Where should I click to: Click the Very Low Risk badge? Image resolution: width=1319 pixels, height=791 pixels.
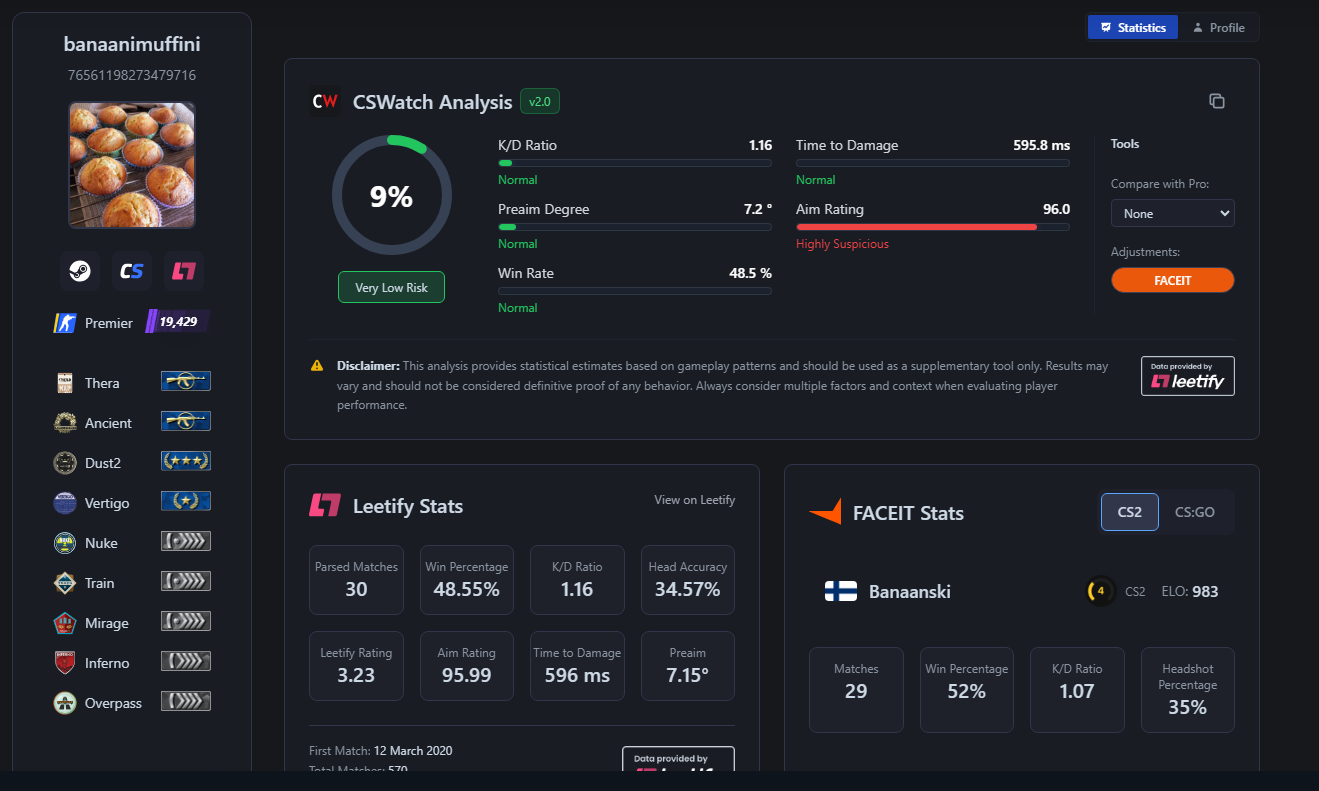pos(391,287)
